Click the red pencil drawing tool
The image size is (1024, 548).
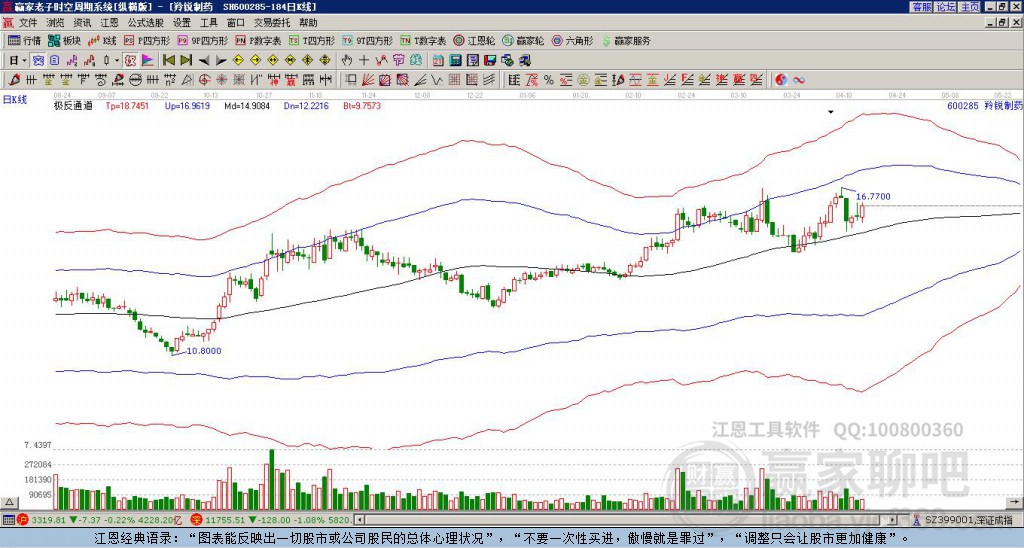[x=14, y=80]
